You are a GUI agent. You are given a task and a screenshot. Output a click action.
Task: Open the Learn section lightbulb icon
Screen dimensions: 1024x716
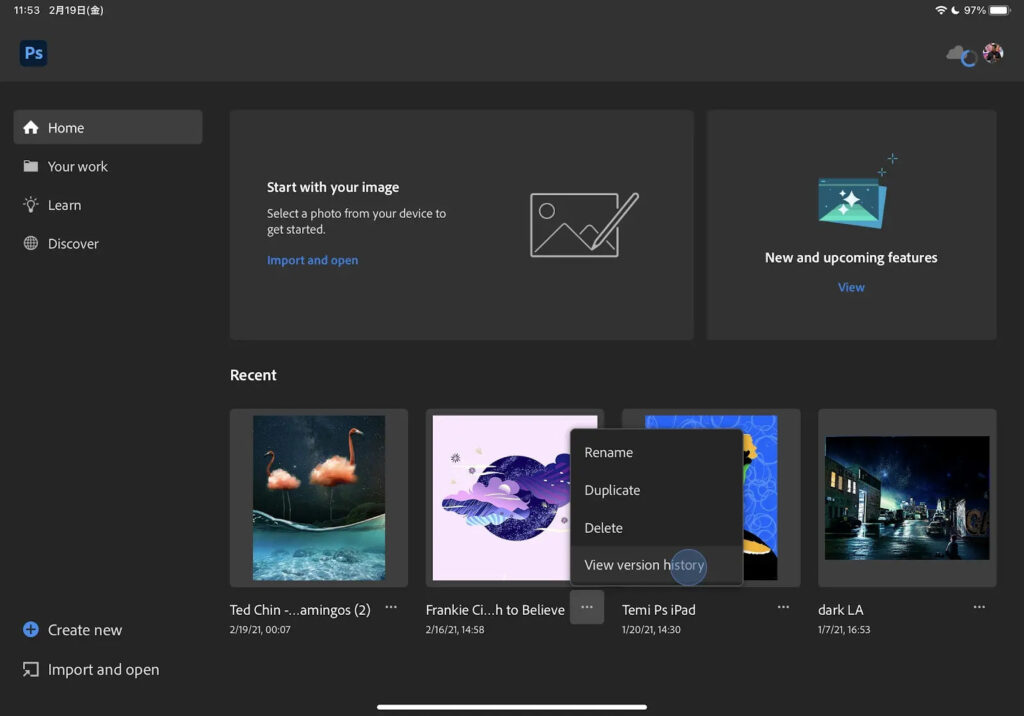[30, 205]
